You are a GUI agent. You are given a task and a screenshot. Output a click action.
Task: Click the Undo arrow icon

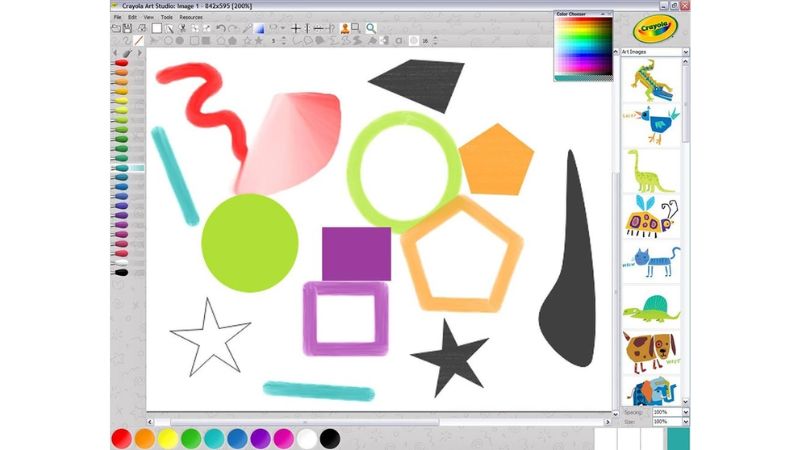point(220,29)
